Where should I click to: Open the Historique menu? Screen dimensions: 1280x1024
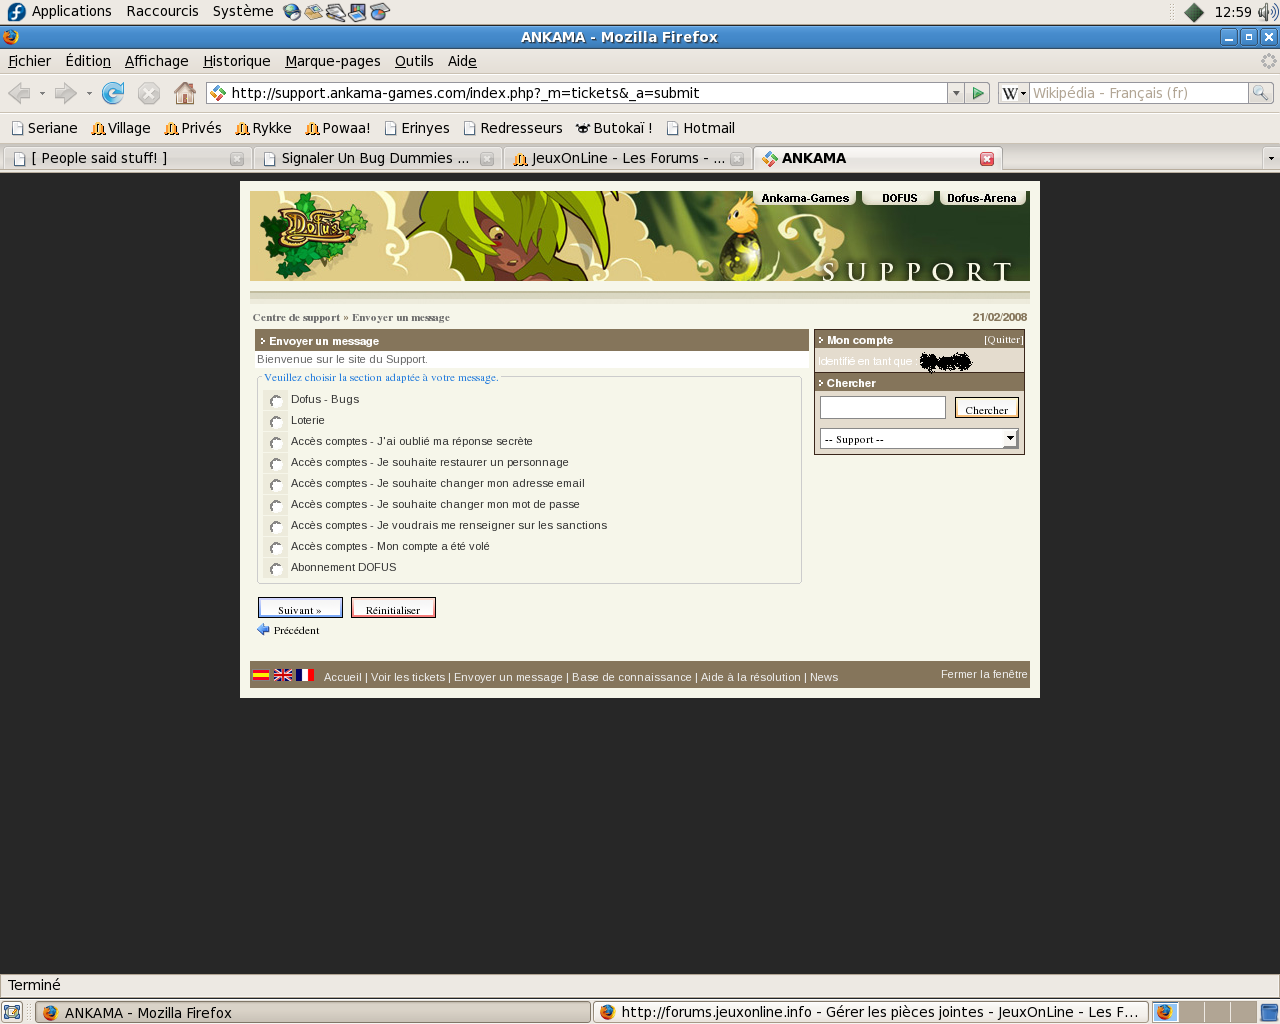click(236, 61)
